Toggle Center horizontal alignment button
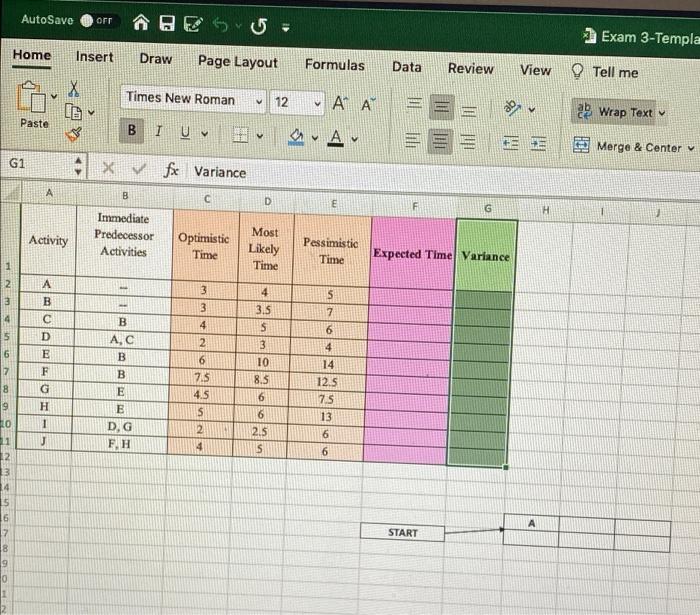The image size is (700, 615). pos(440,142)
